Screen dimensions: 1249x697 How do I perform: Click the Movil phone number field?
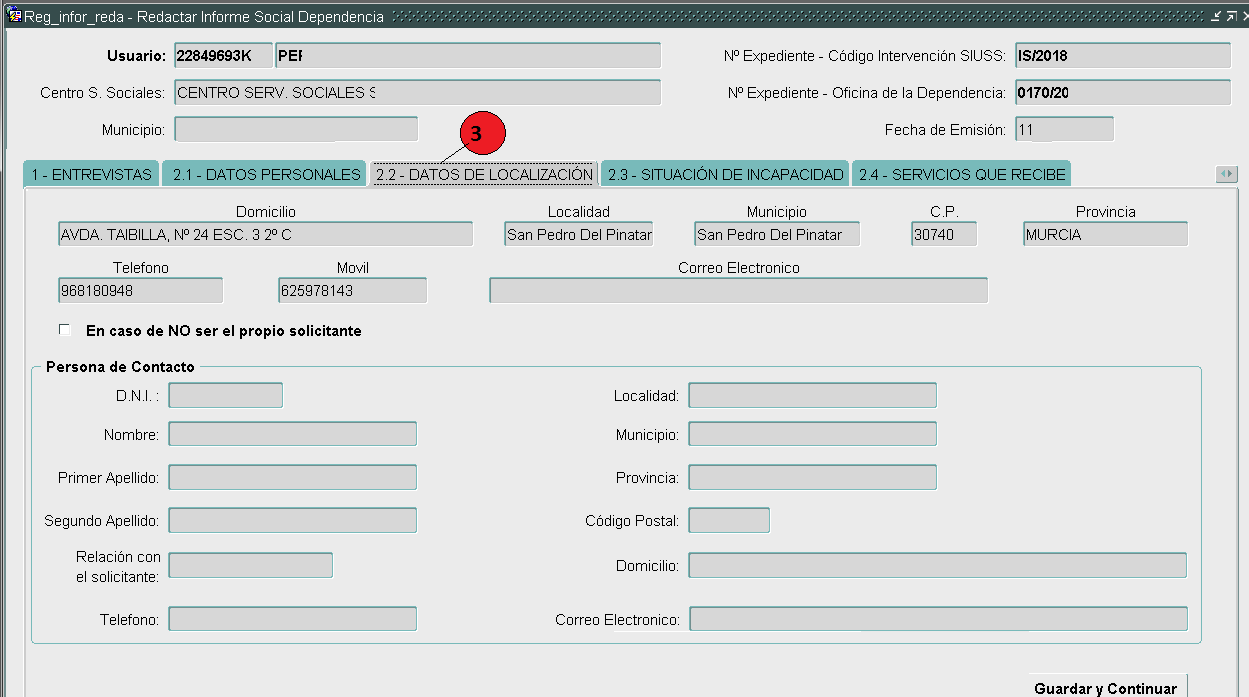coord(352,290)
